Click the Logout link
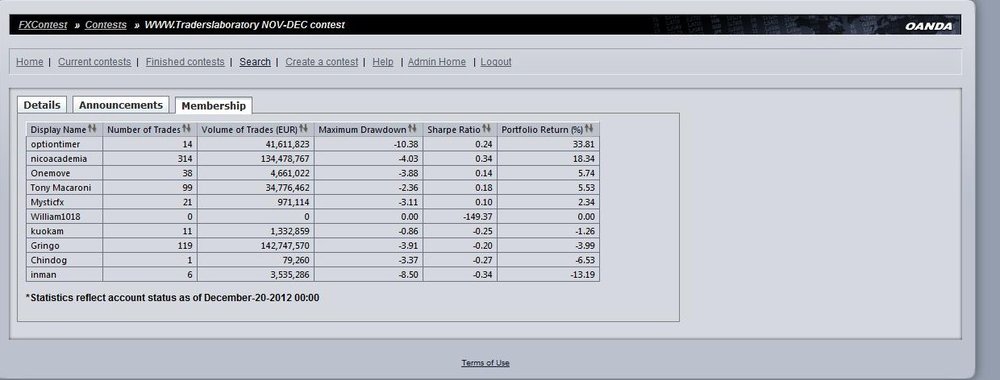 tap(496, 62)
